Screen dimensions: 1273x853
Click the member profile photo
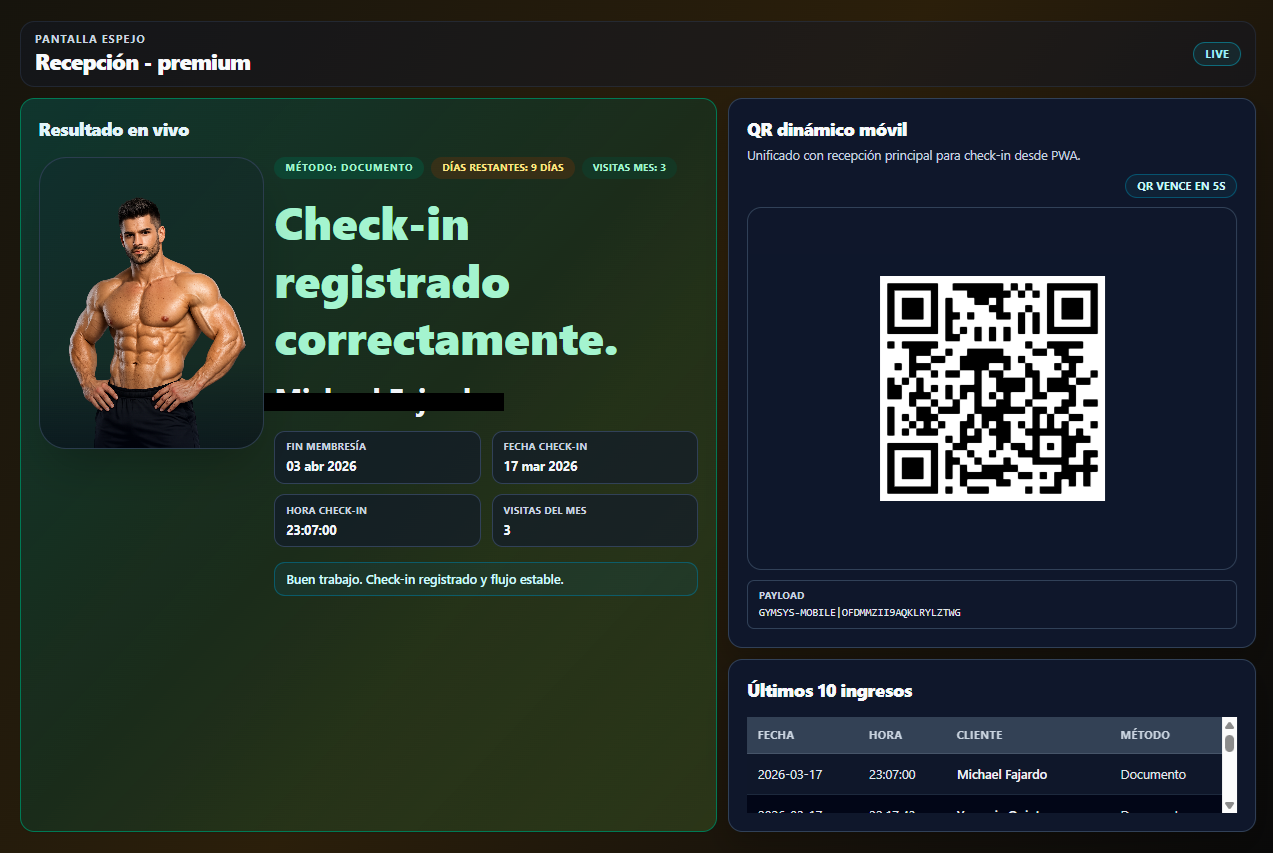(151, 303)
